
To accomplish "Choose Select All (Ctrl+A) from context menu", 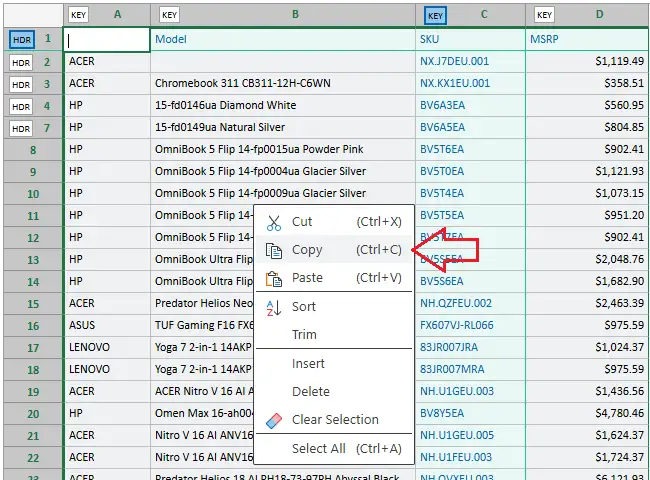I will [x=334, y=448].
